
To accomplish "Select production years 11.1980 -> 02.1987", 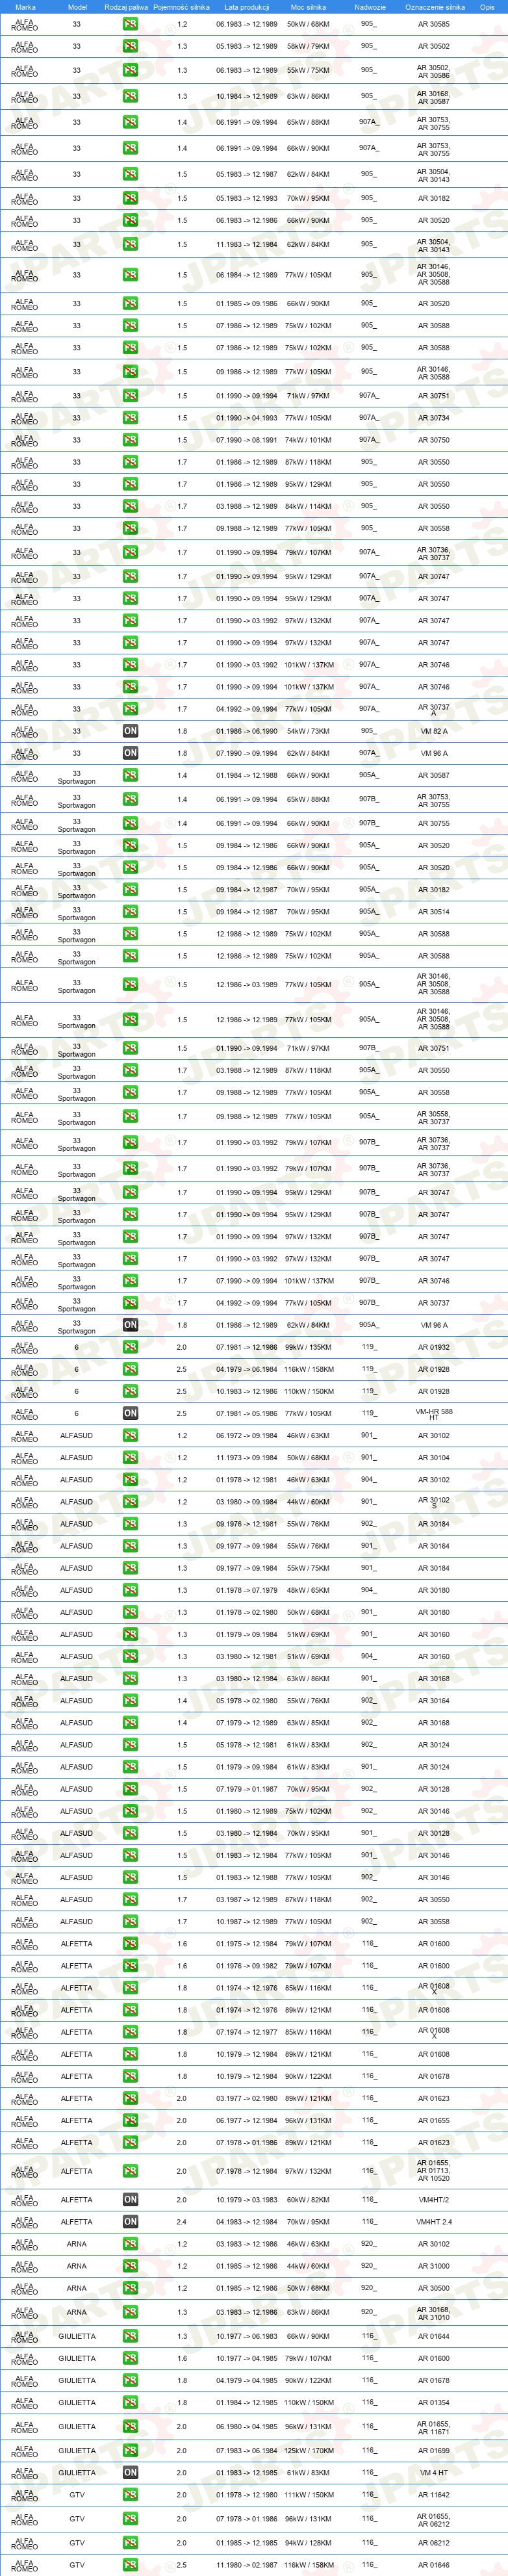I will click(x=247, y=2565).
